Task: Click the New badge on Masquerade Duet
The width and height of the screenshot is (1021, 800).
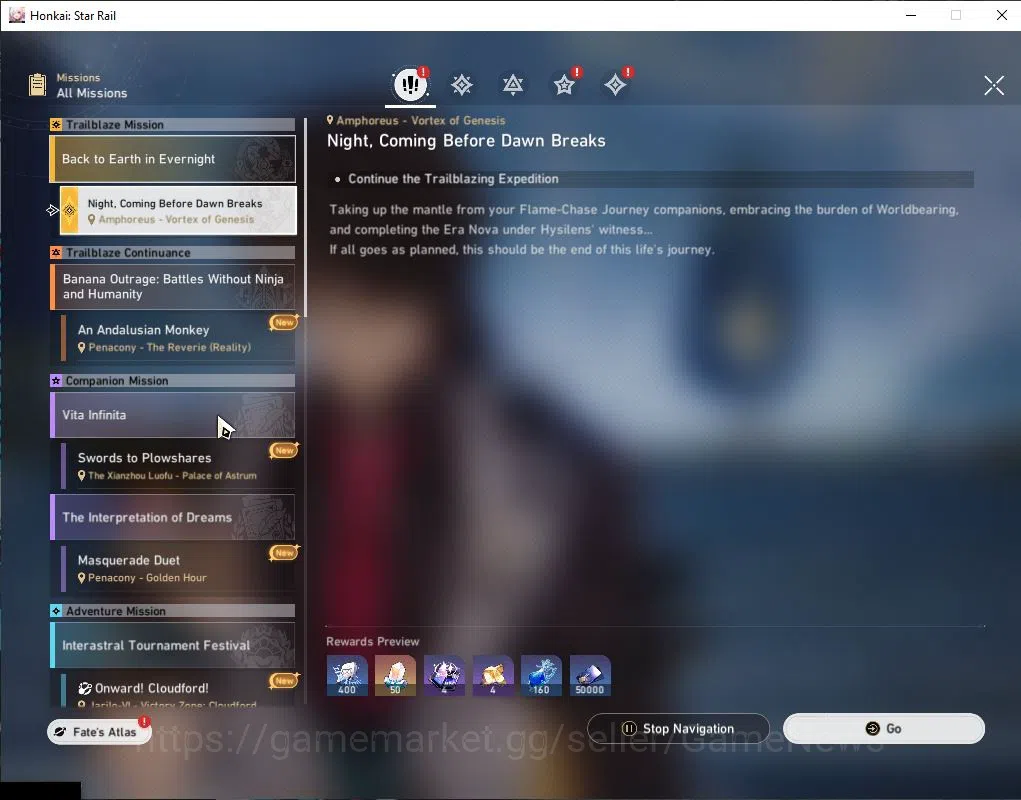Action: click(284, 553)
